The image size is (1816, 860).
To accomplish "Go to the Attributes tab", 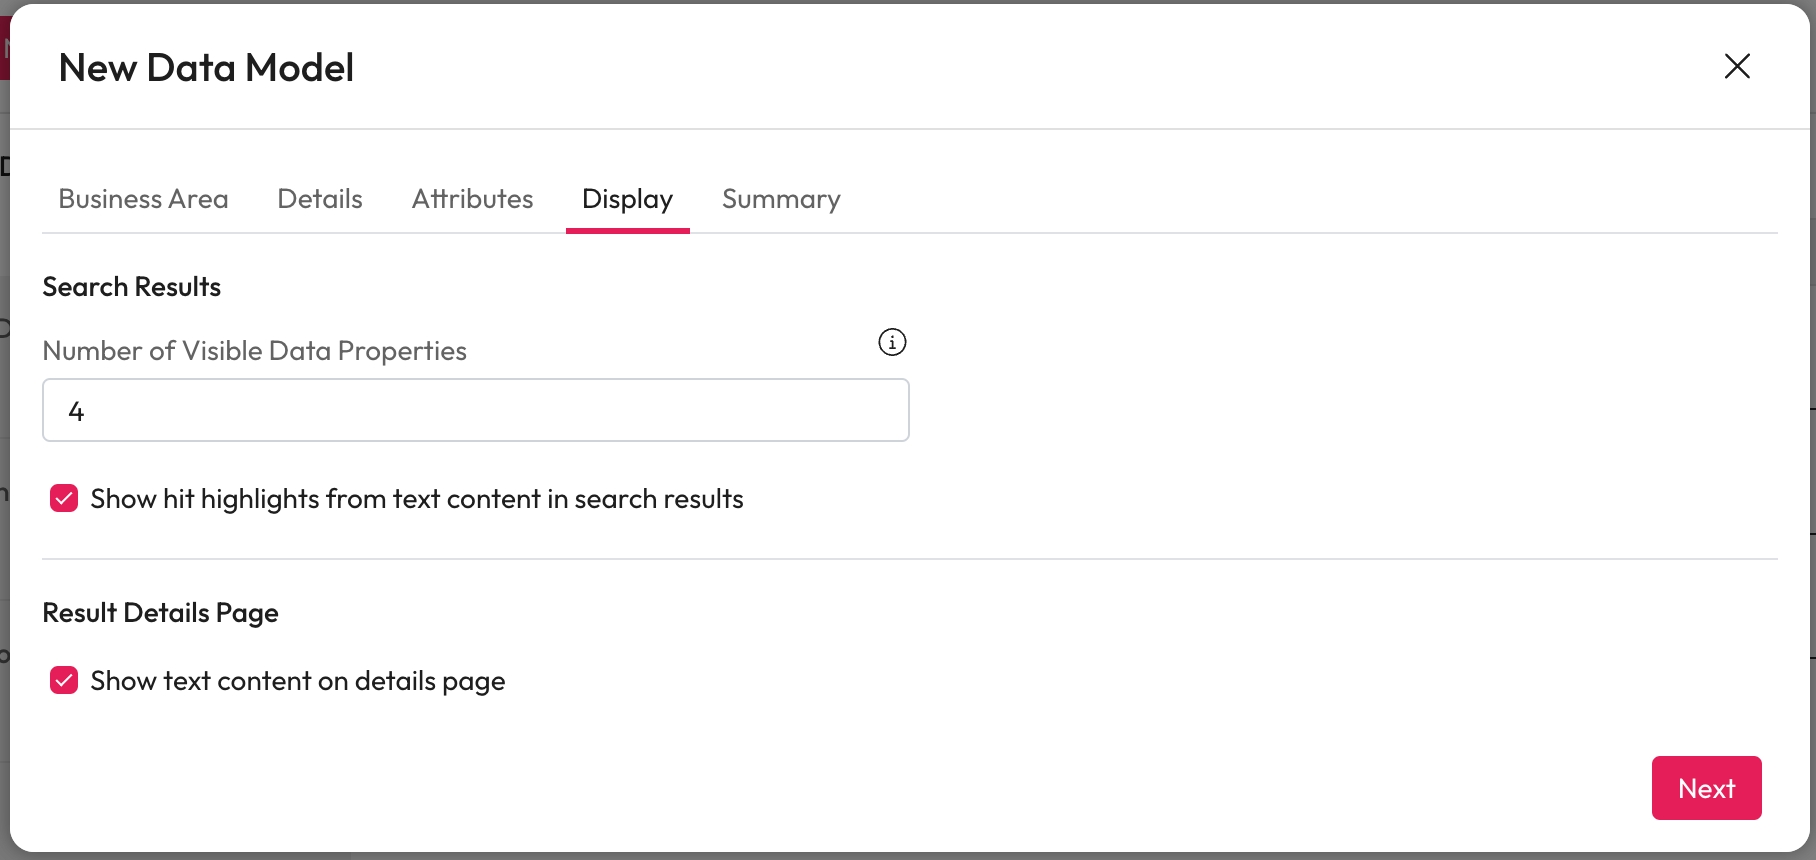I will 472,199.
